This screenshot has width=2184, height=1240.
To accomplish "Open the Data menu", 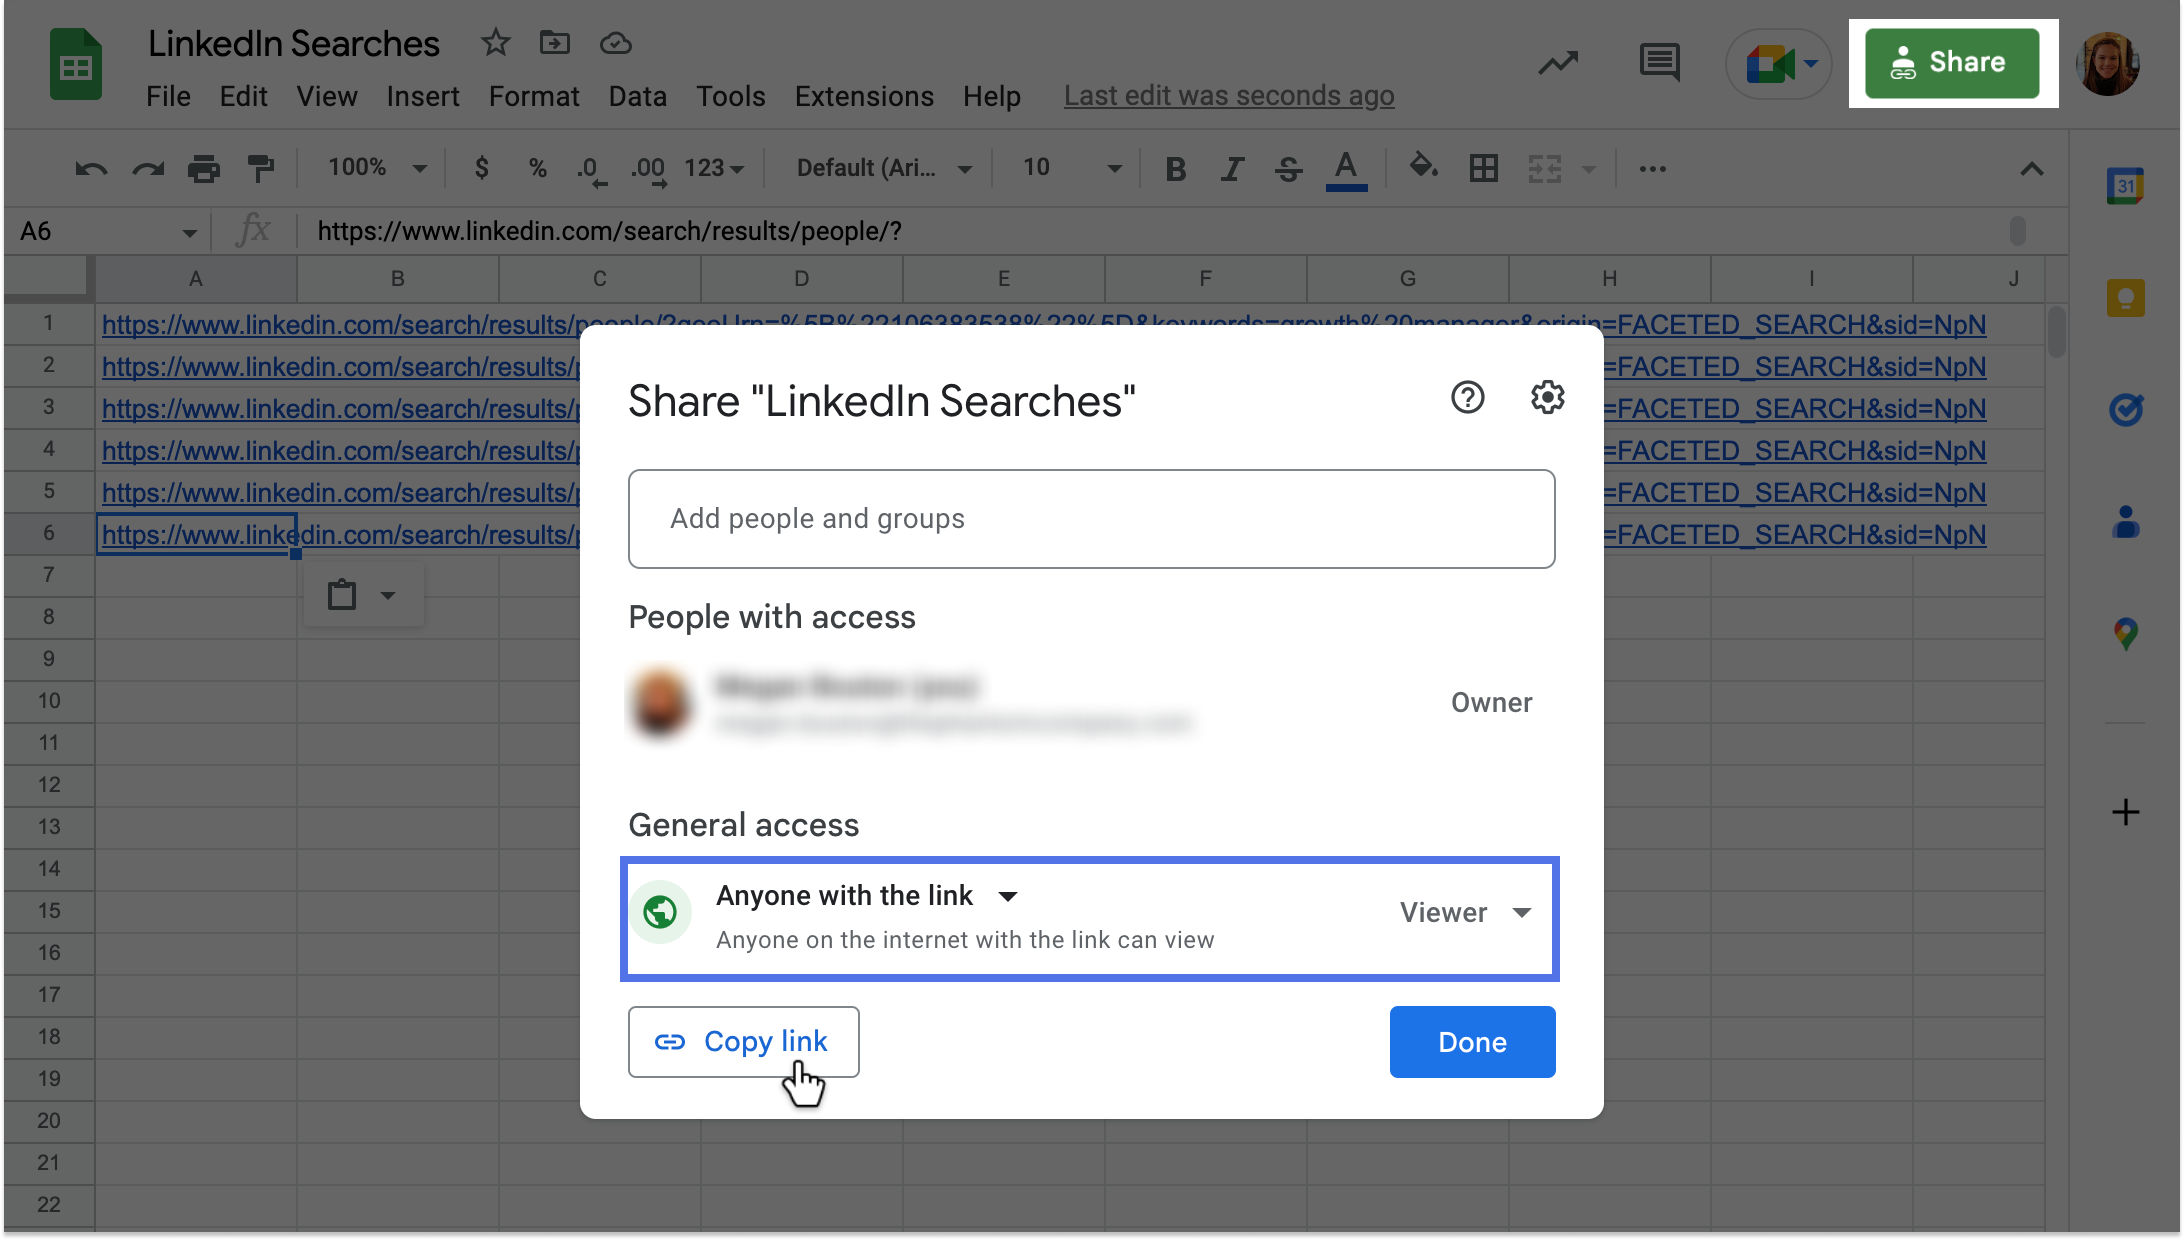I will [638, 96].
